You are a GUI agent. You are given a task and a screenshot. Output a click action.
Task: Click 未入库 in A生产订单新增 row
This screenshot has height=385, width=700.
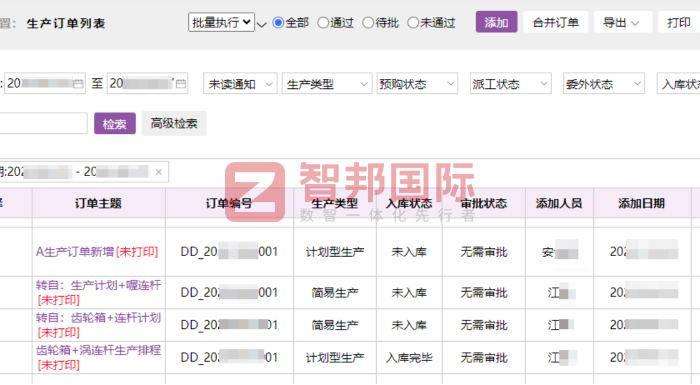click(x=409, y=252)
